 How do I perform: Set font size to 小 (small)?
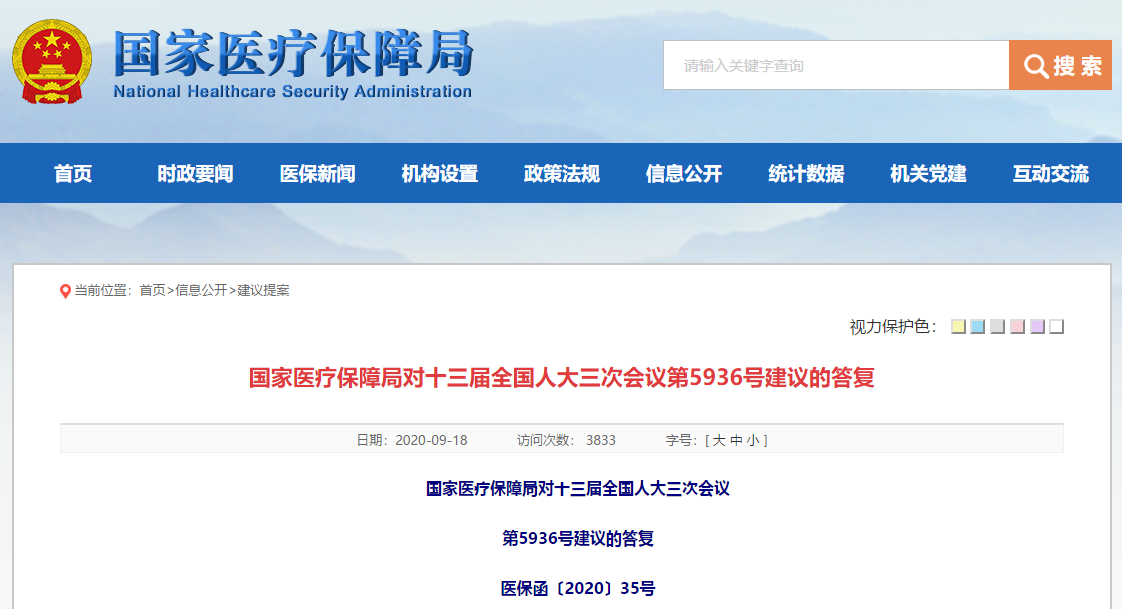753,440
